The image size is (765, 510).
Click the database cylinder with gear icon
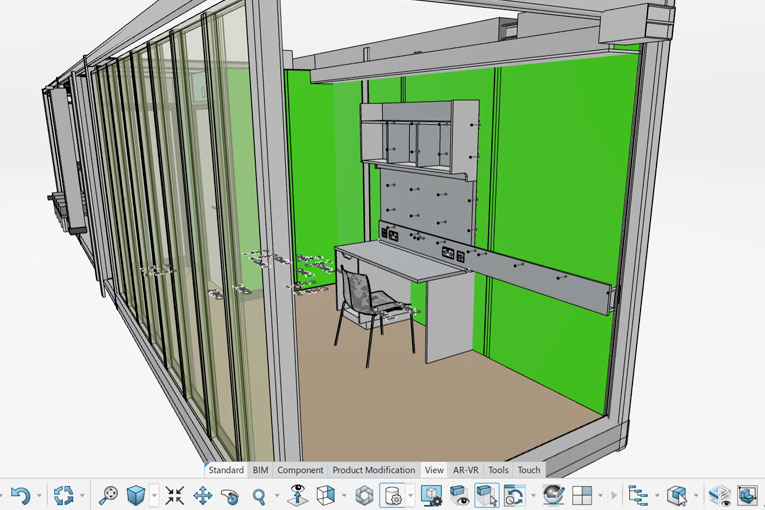(x=393, y=495)
